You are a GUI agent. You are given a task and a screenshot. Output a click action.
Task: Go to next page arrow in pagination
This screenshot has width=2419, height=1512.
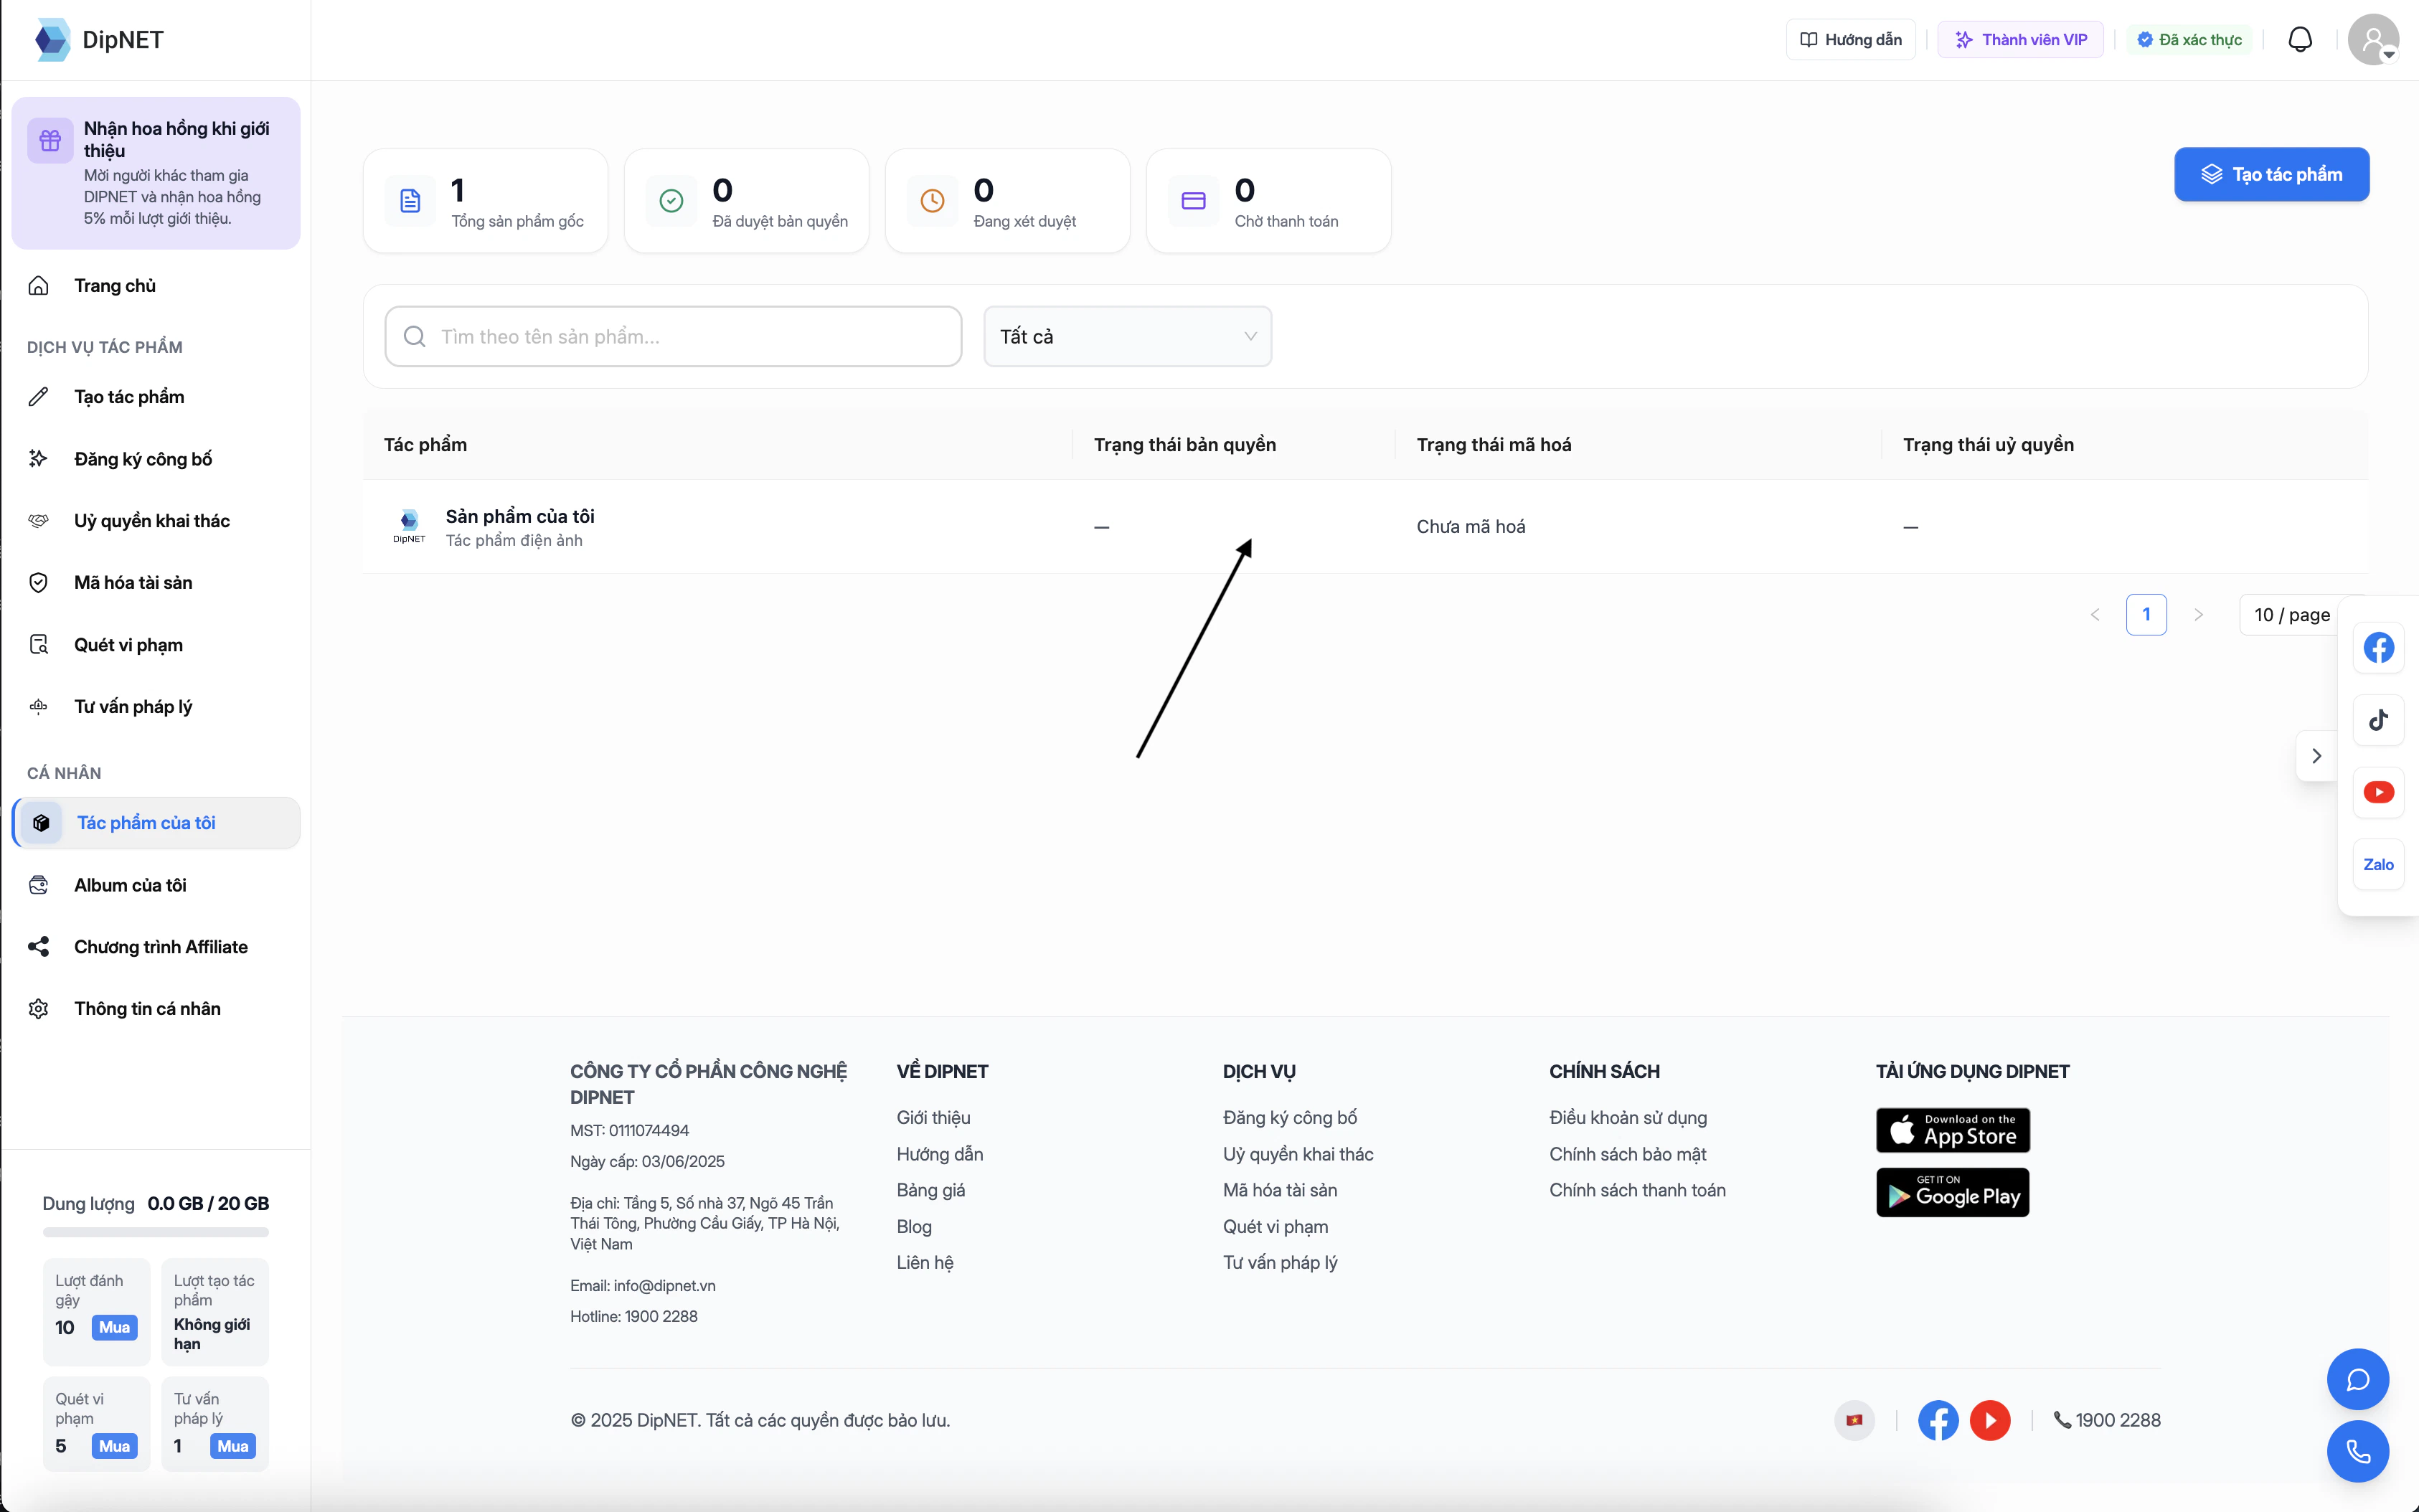coord(2198,615)
